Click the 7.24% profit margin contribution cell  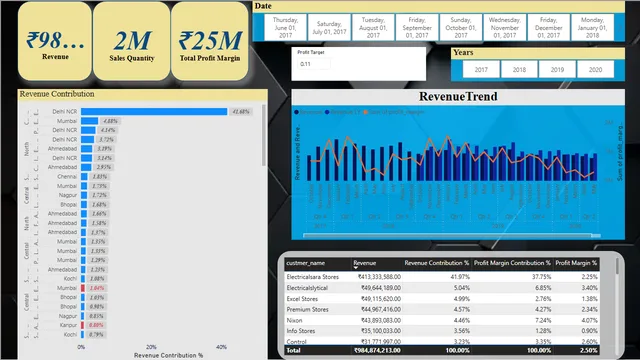coord(543,320)
